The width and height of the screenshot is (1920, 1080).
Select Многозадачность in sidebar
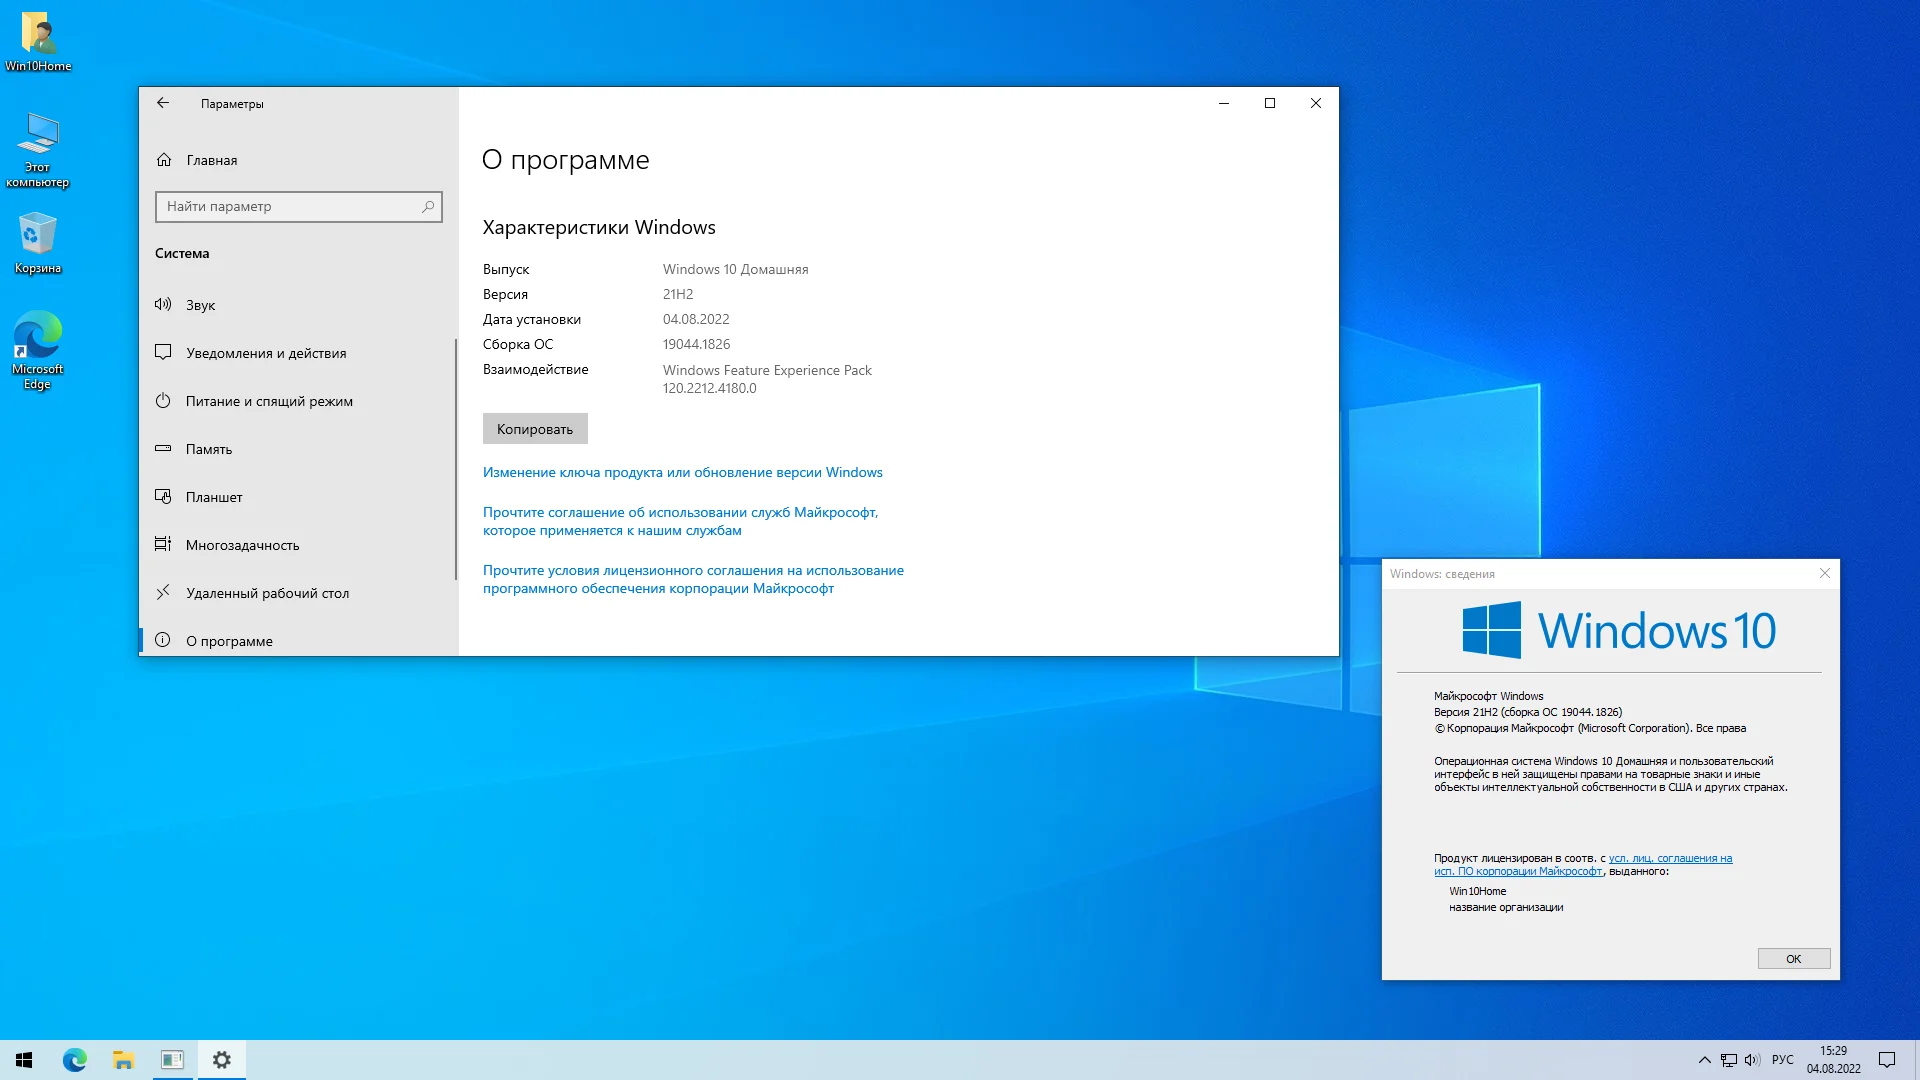tap(242, 545)
